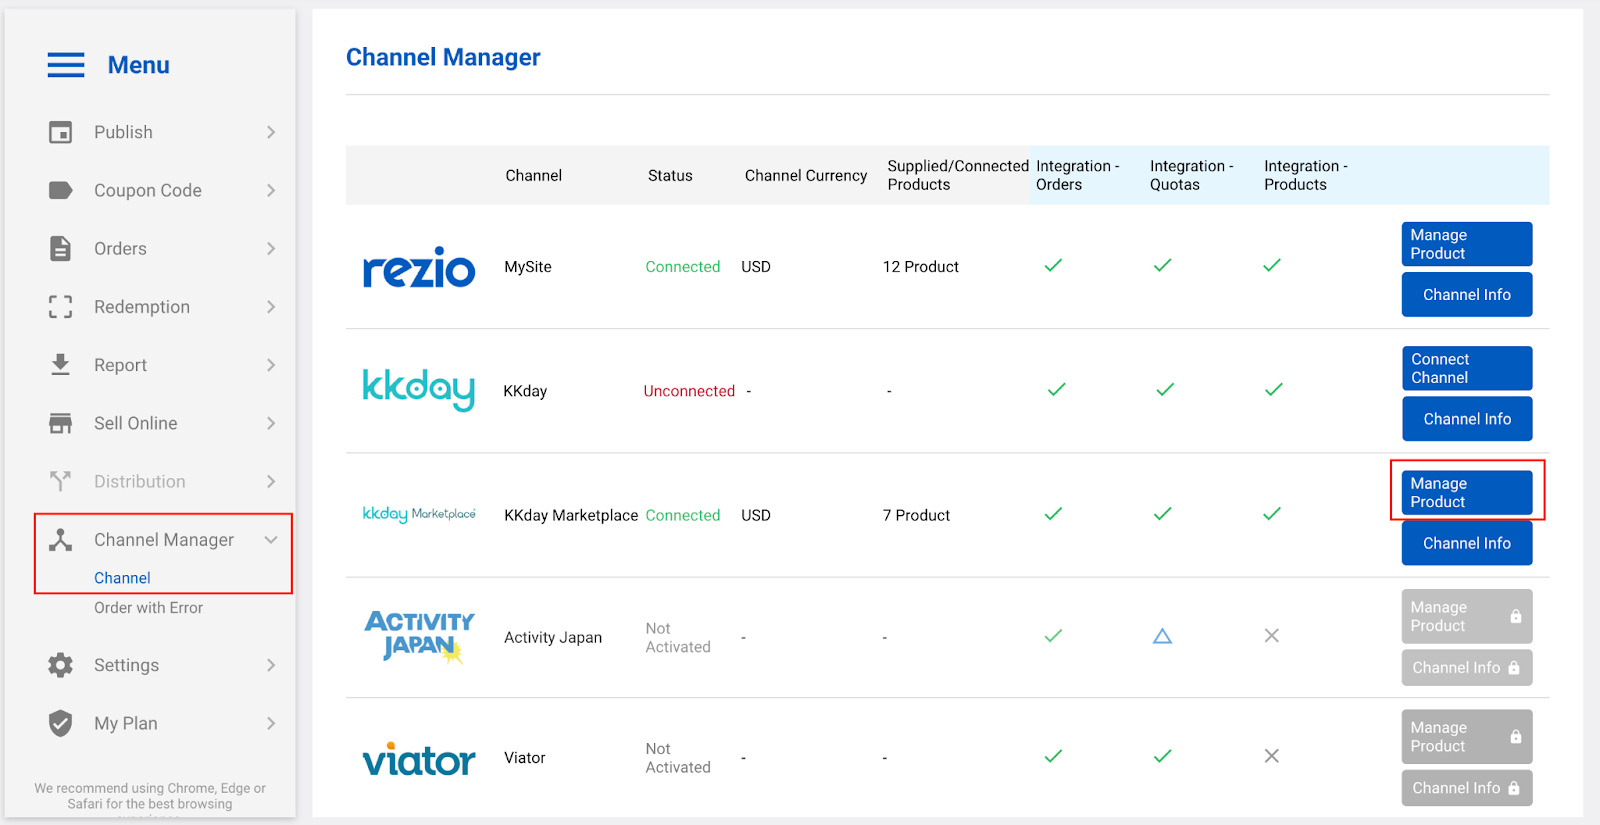Expand the Distribution chevron
The image size is (1600, 825).
271,481
